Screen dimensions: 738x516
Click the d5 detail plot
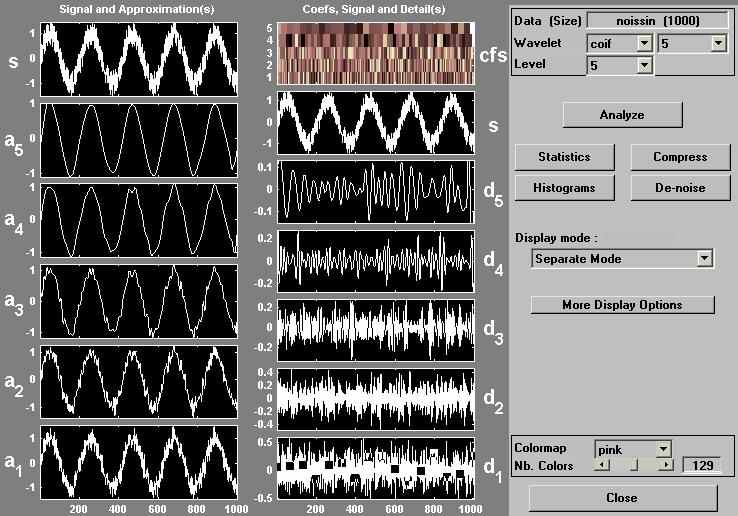click(x=376, y=192)
